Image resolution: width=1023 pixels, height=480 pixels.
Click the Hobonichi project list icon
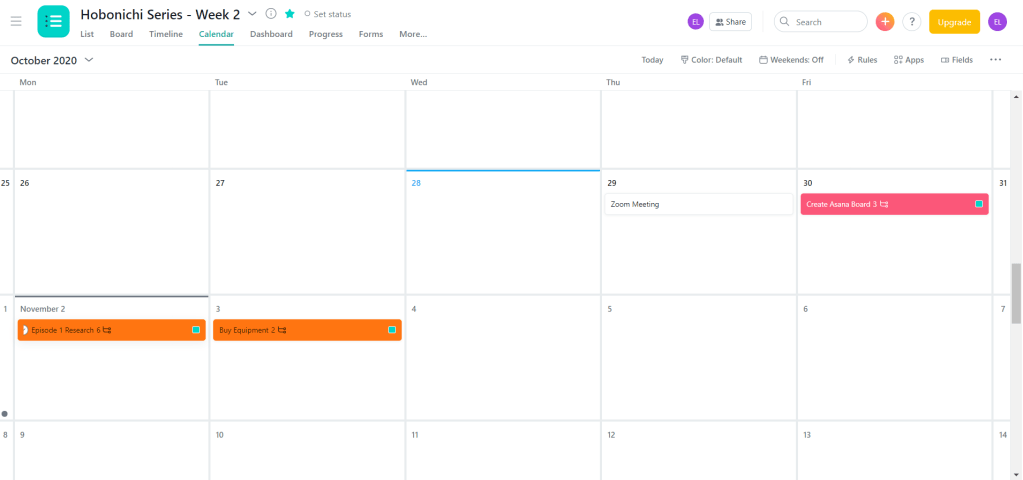pos(53,21)
